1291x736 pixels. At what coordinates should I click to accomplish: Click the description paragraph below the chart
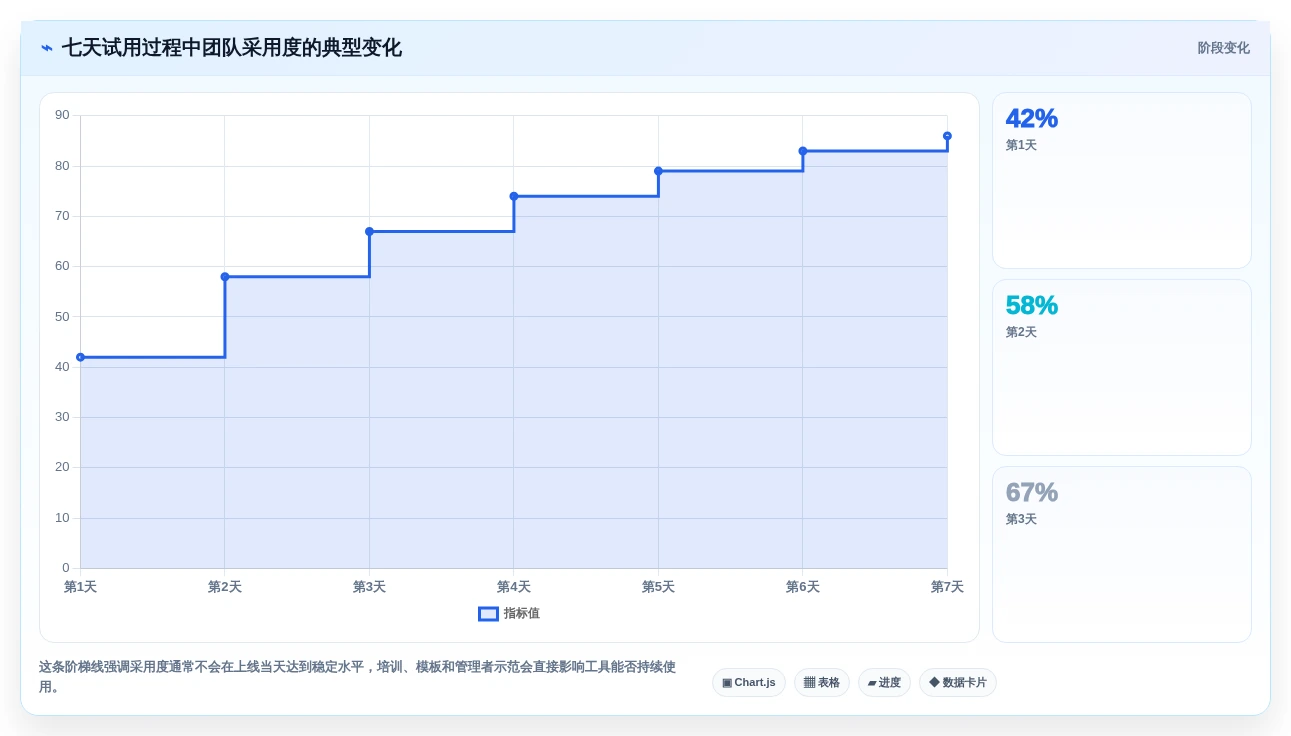coord(357,677)
